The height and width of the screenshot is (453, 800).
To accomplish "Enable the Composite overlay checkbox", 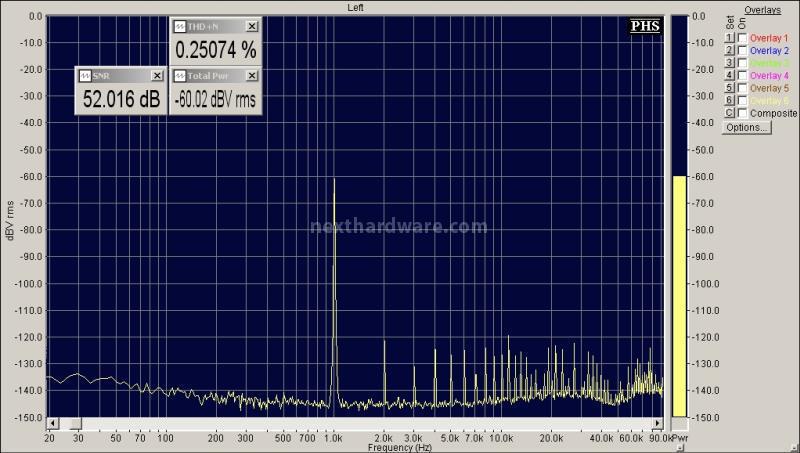I will coord(742,113).
